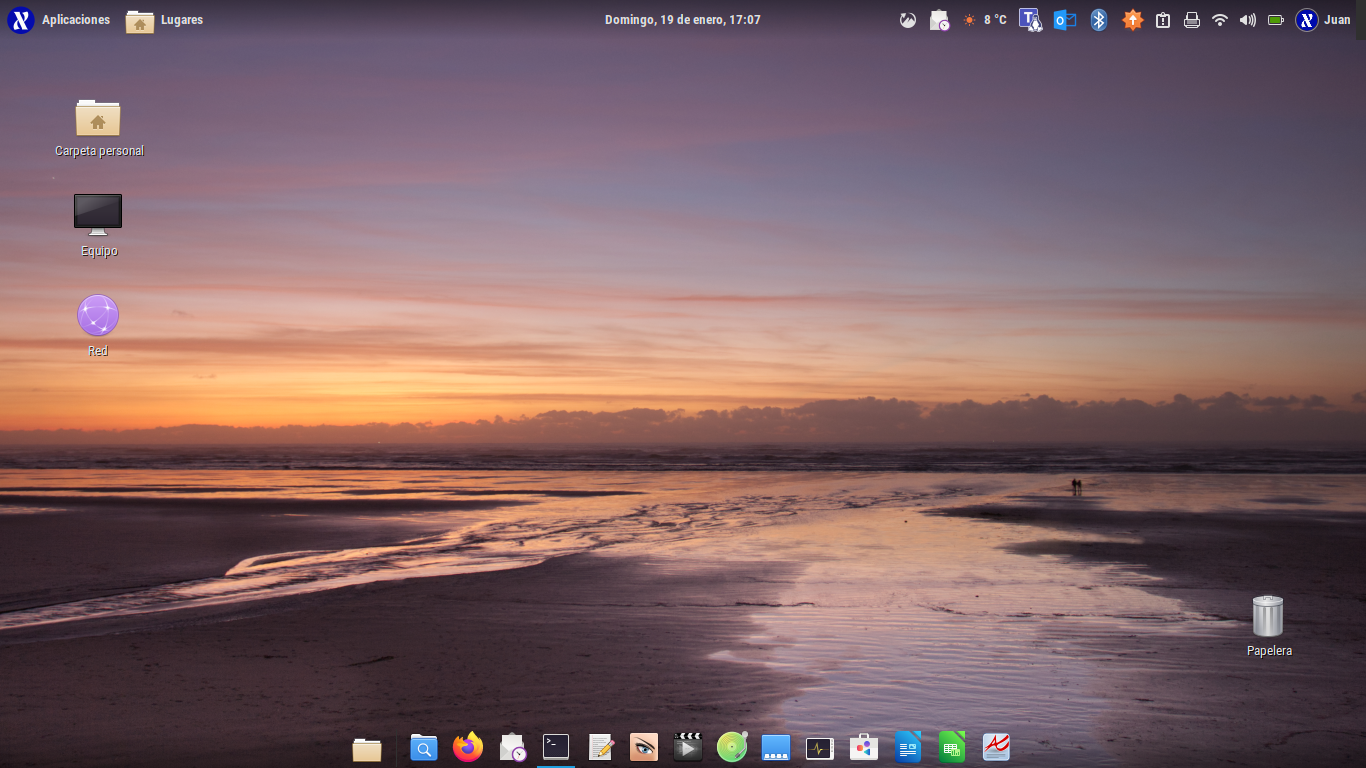This screenshot has width=1366, height=768.
Task: Open the software center from the dock
Action: click(x=863, y=746)
